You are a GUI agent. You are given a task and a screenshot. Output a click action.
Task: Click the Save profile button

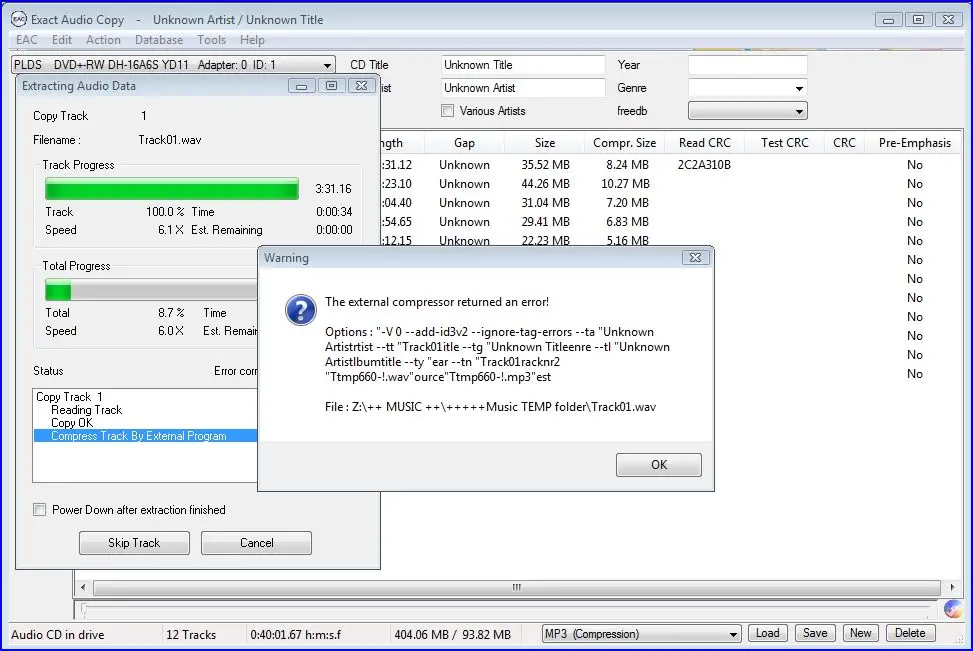point(815,633)
